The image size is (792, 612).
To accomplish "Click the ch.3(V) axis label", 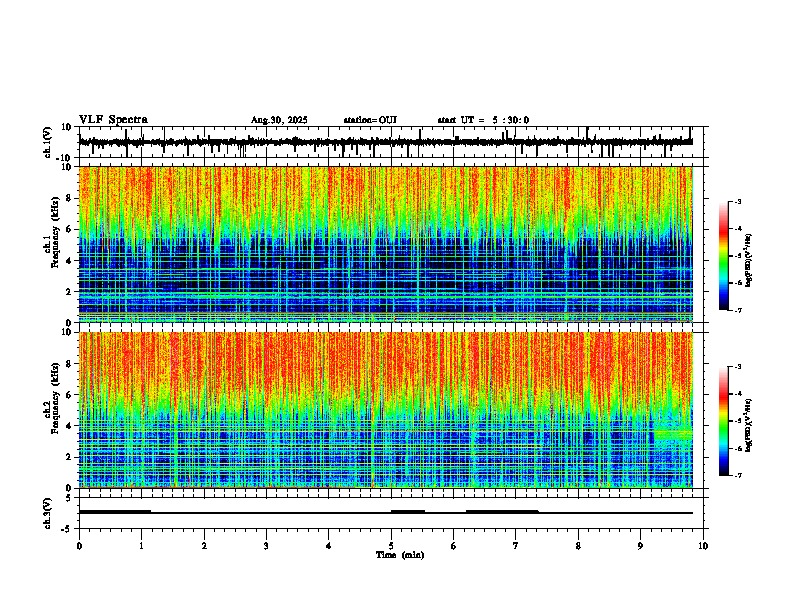I will tap(48, 513).
